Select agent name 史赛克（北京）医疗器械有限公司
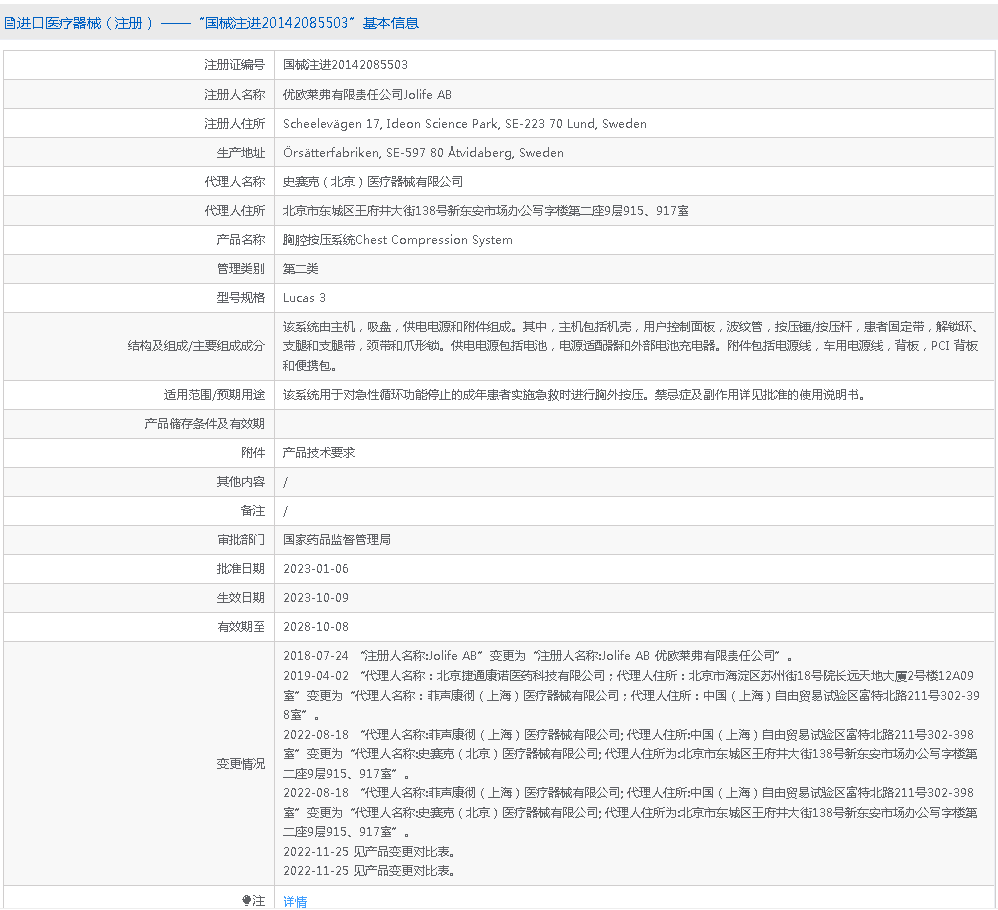The image size is (998, 910). click(x=373, y=182)
